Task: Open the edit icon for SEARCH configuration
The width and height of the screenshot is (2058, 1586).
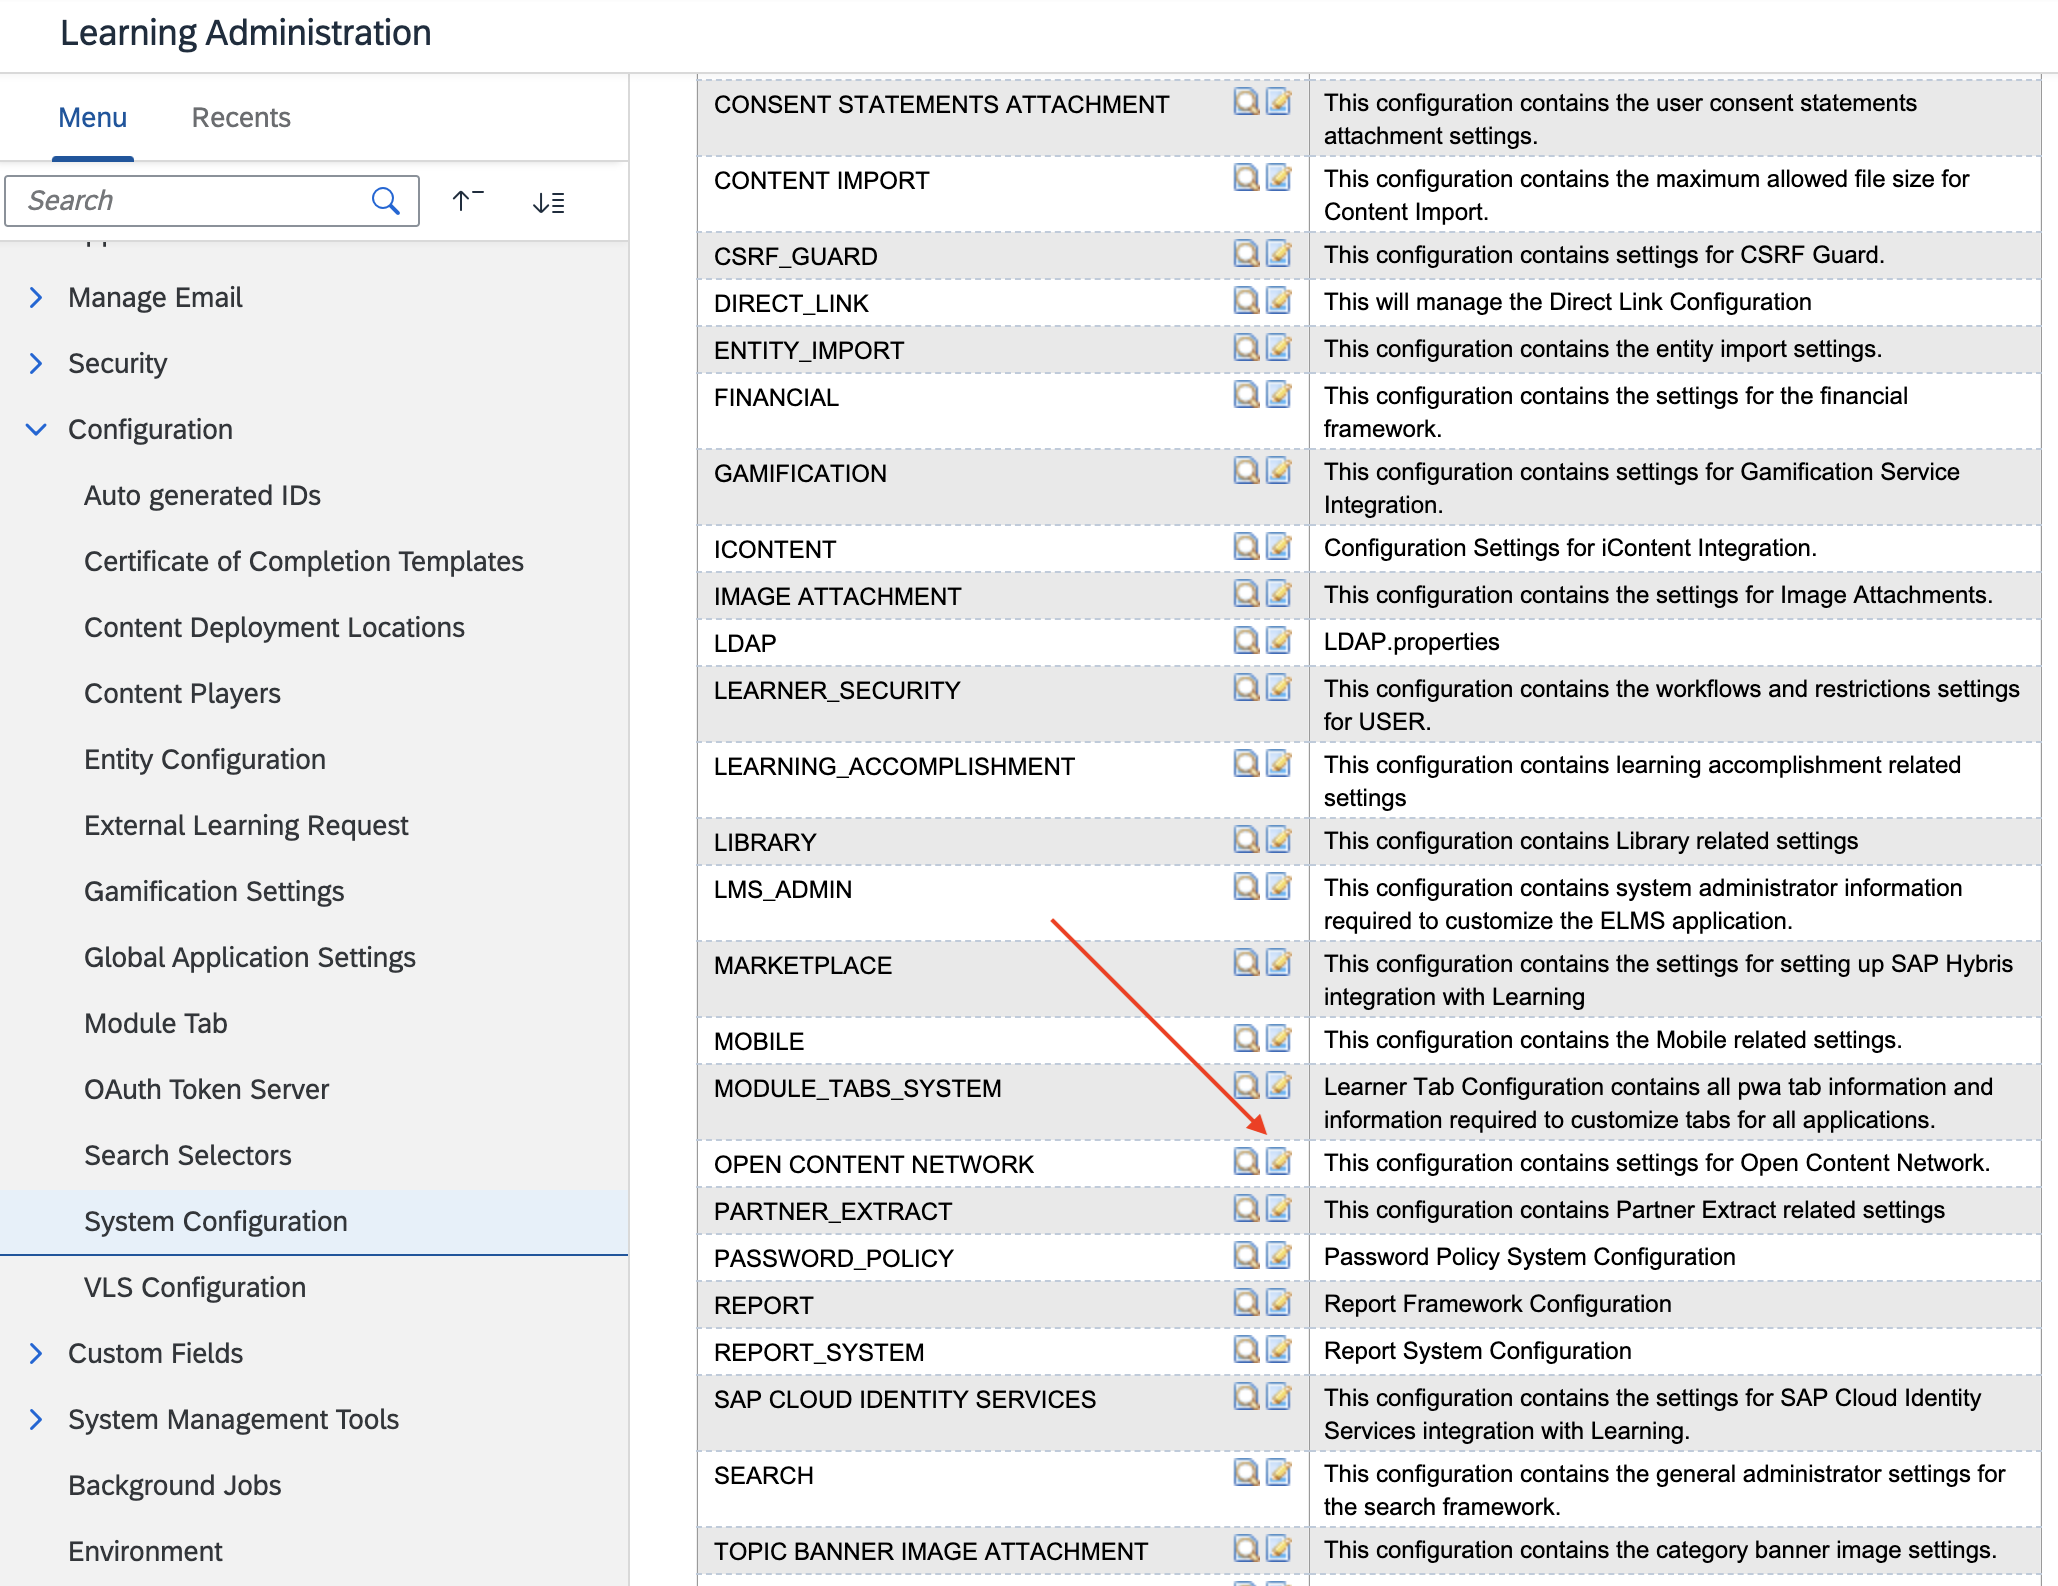Action: point(1278,1473)
